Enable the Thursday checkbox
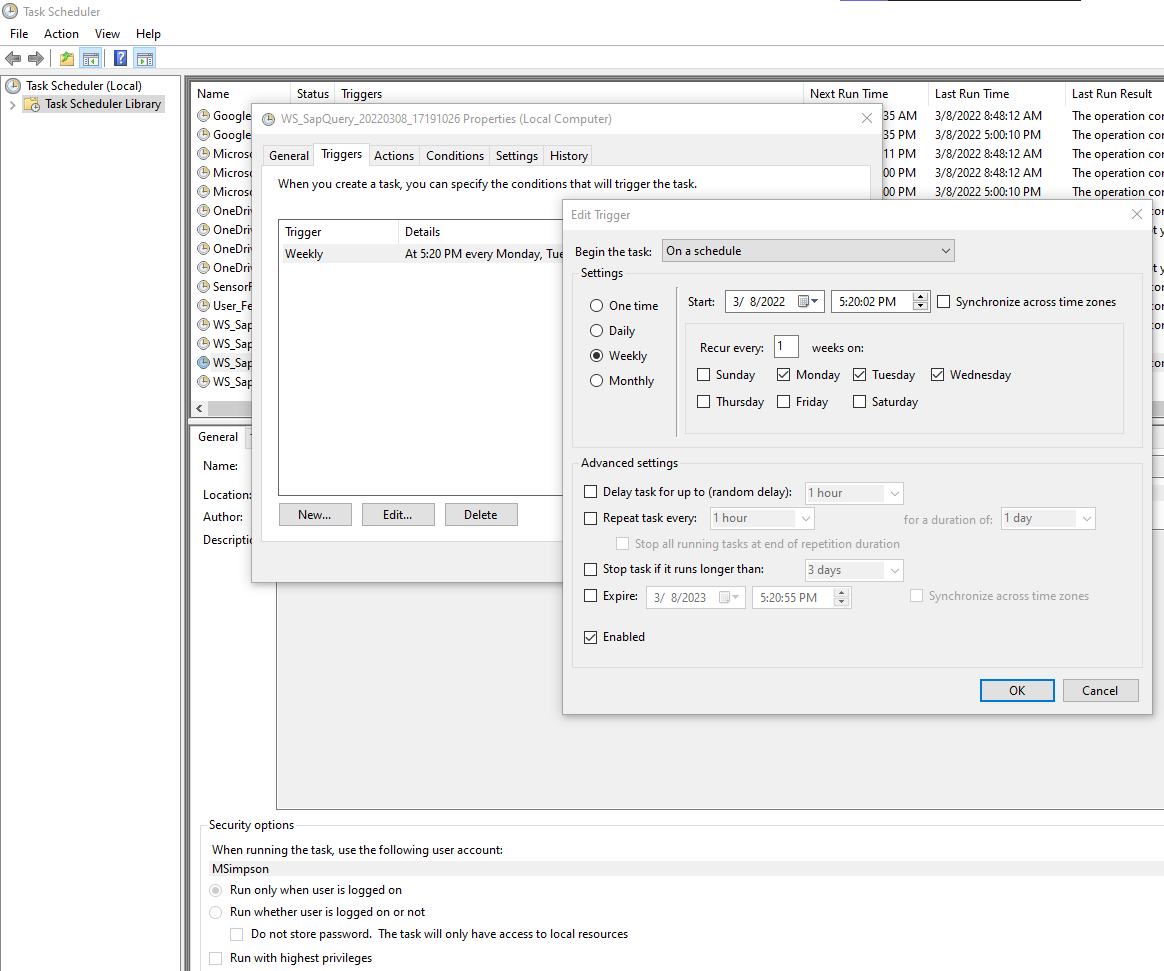This screenshot has width=1164, height=971. 704,401
